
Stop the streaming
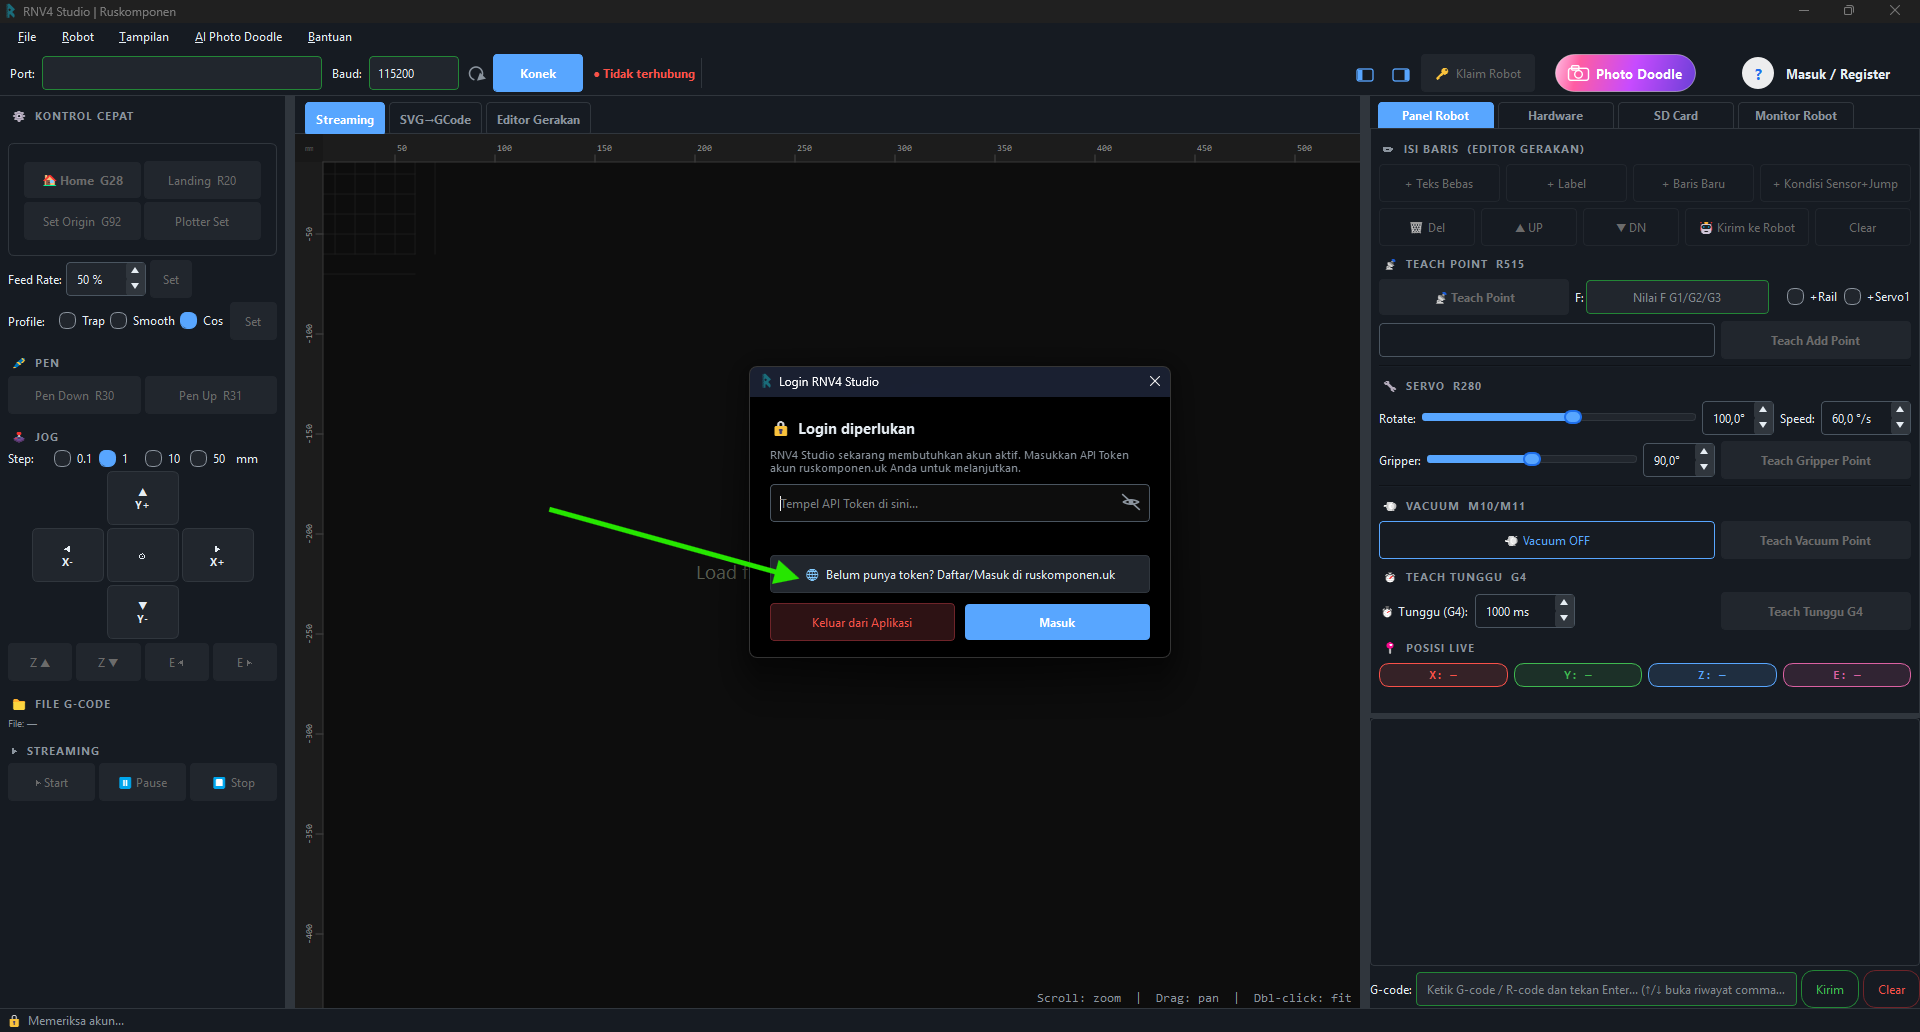click(234, 783)
